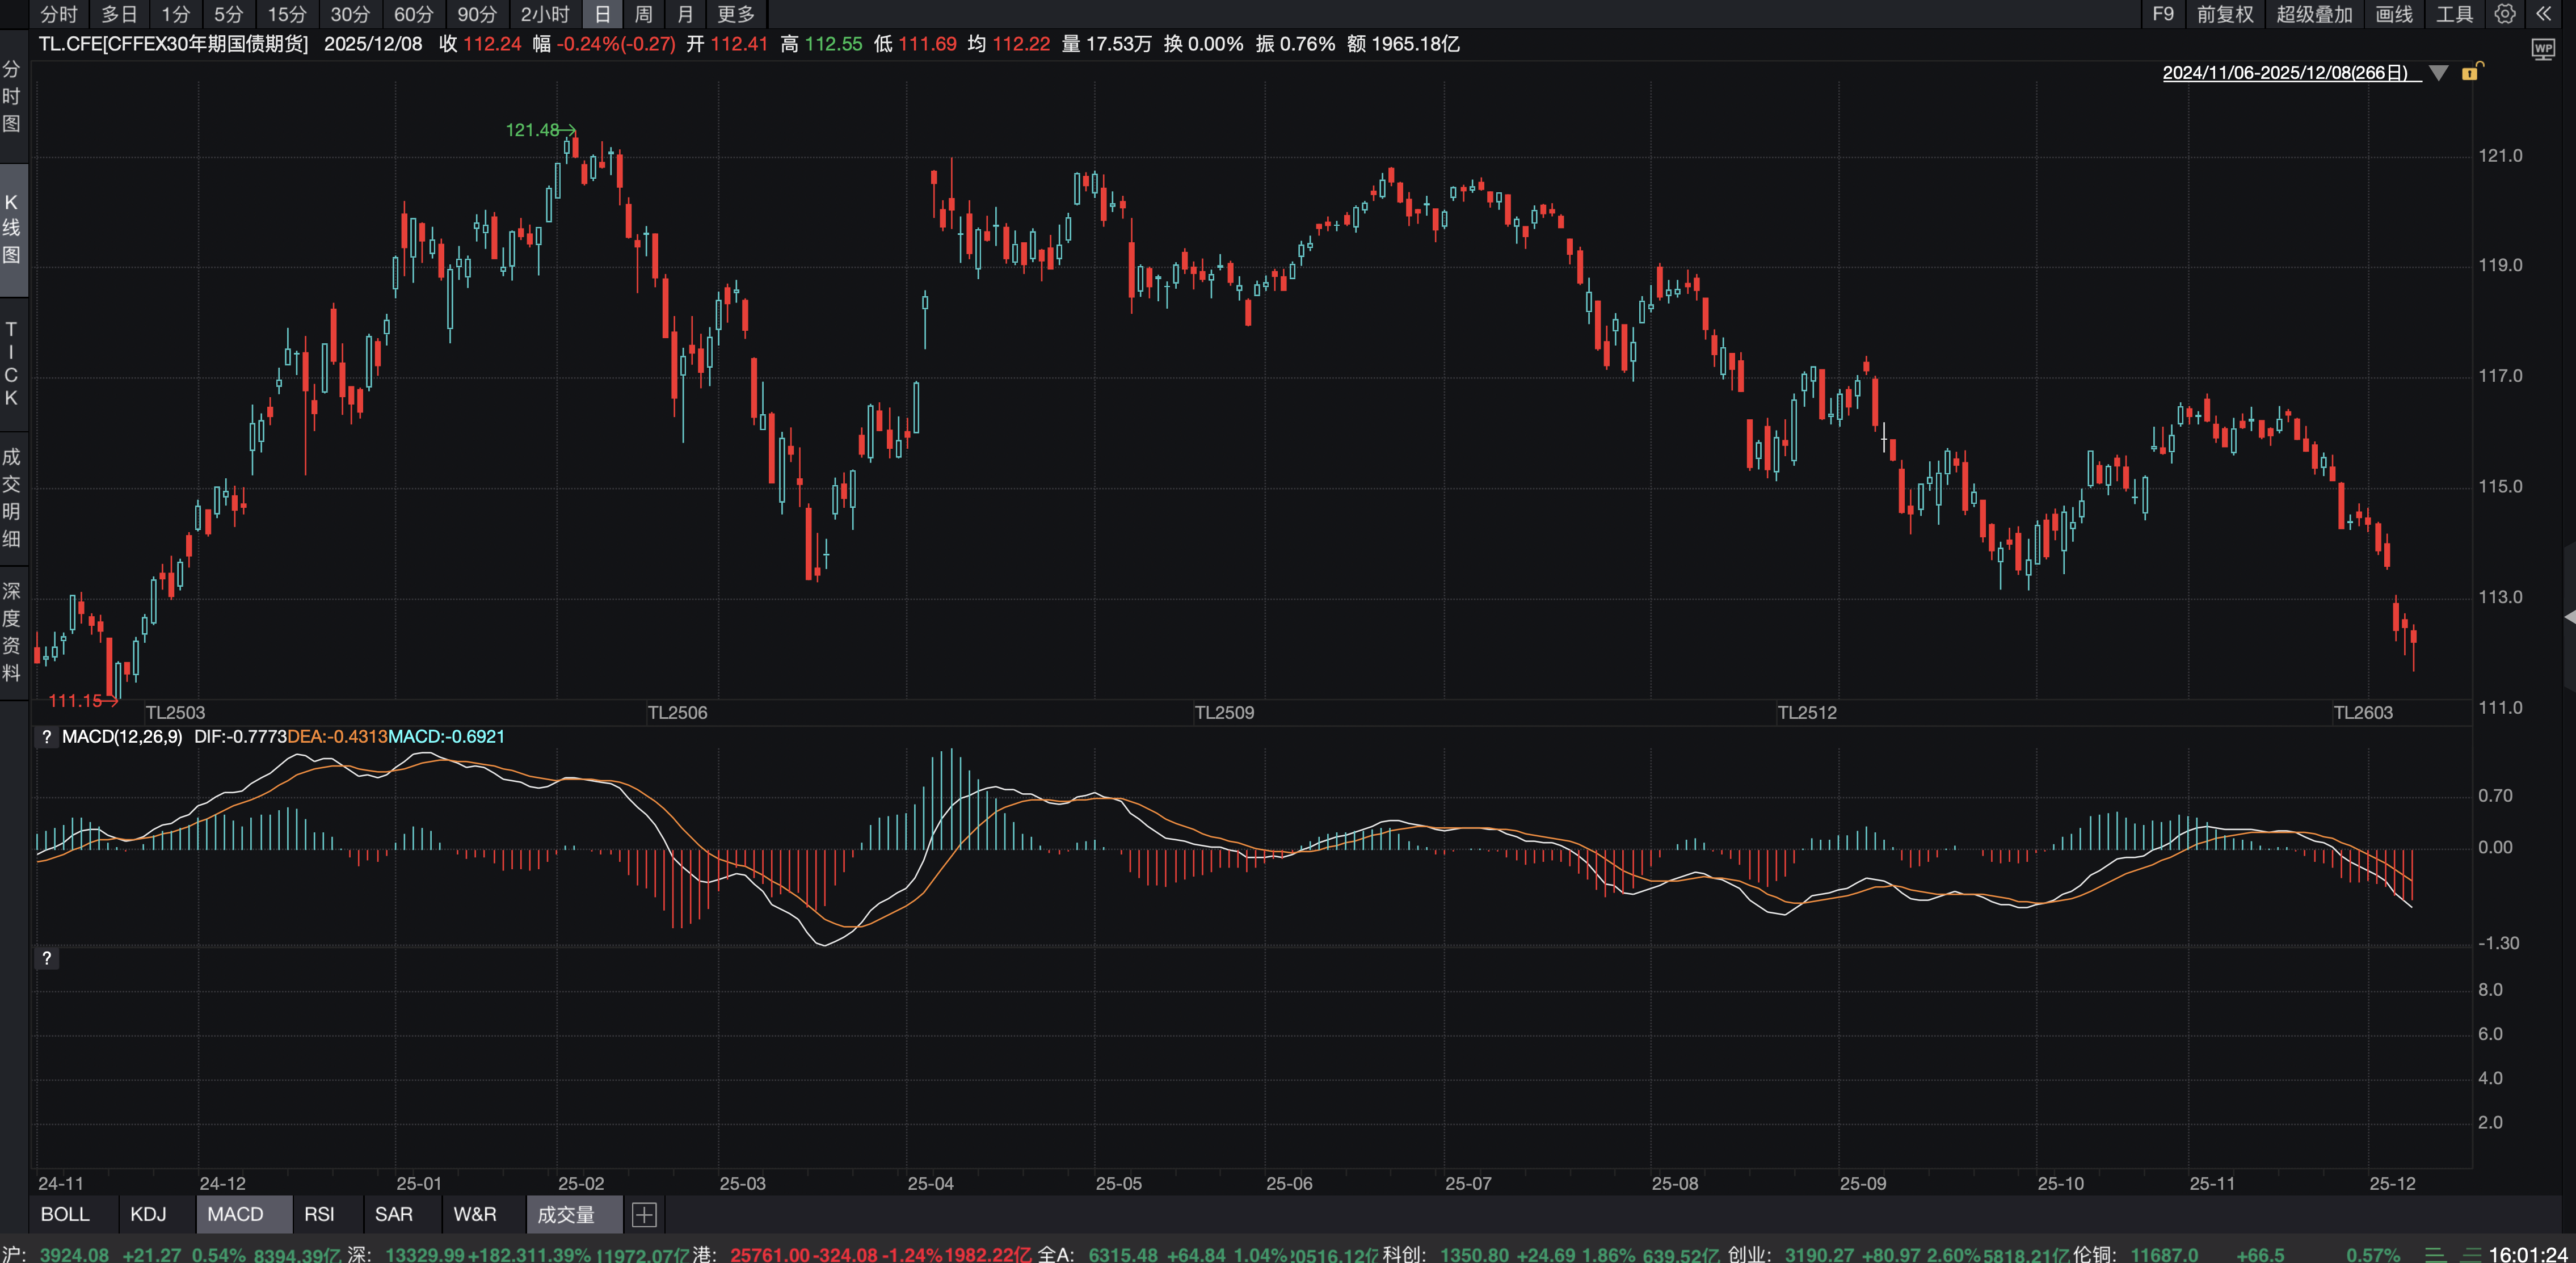Screen dimensions: 2576x1263
Task: Expand right edge panel arrow
Action: [2569, 617]
